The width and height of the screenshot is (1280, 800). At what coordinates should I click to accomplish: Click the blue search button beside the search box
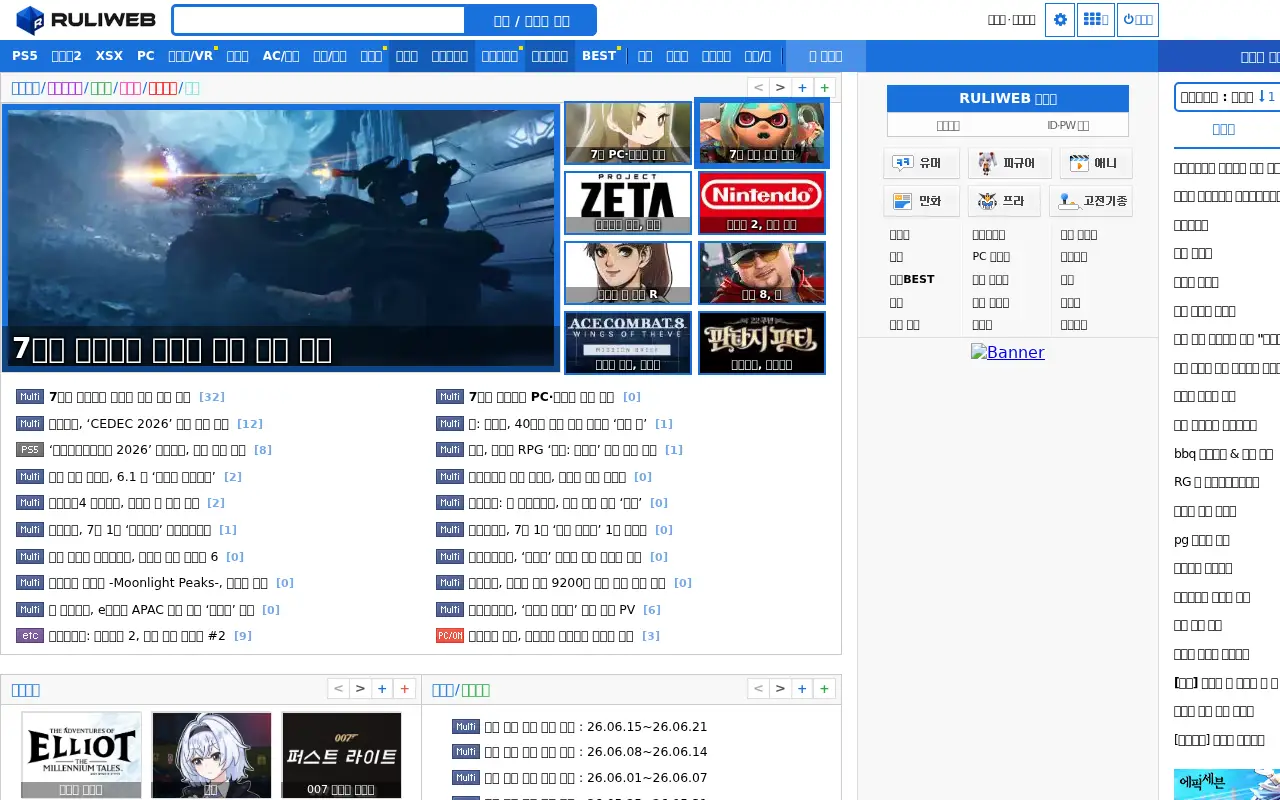531,20
